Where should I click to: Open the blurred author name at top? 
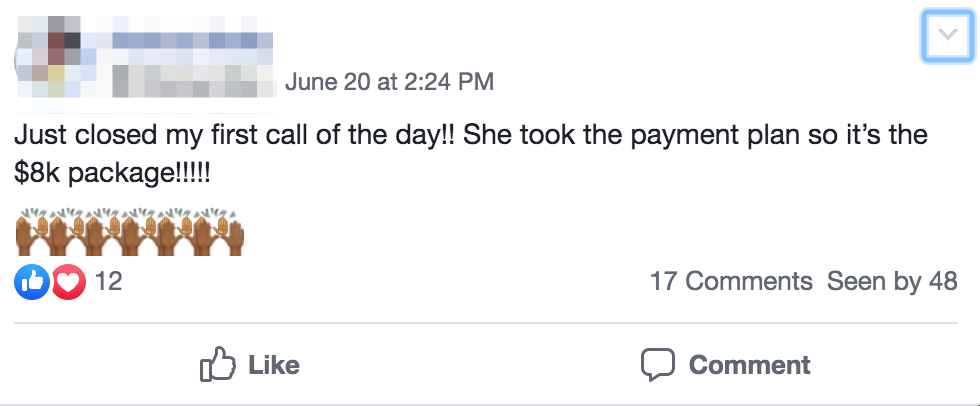[190, 42]
